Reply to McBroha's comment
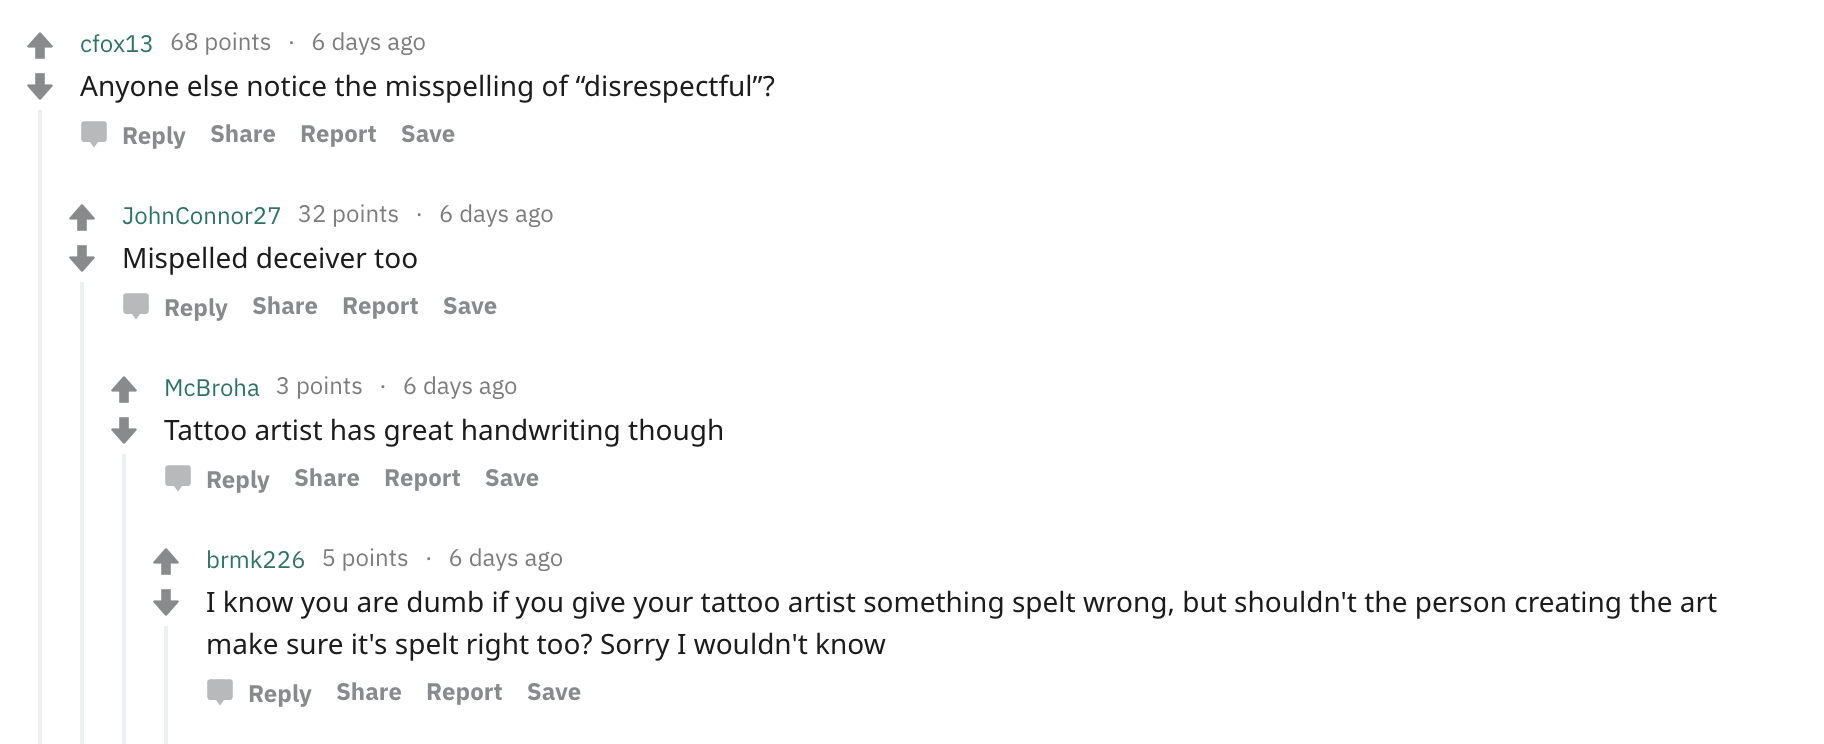Image resolution: width=1824 pixels, height=744 pixels. coord(237,479)
